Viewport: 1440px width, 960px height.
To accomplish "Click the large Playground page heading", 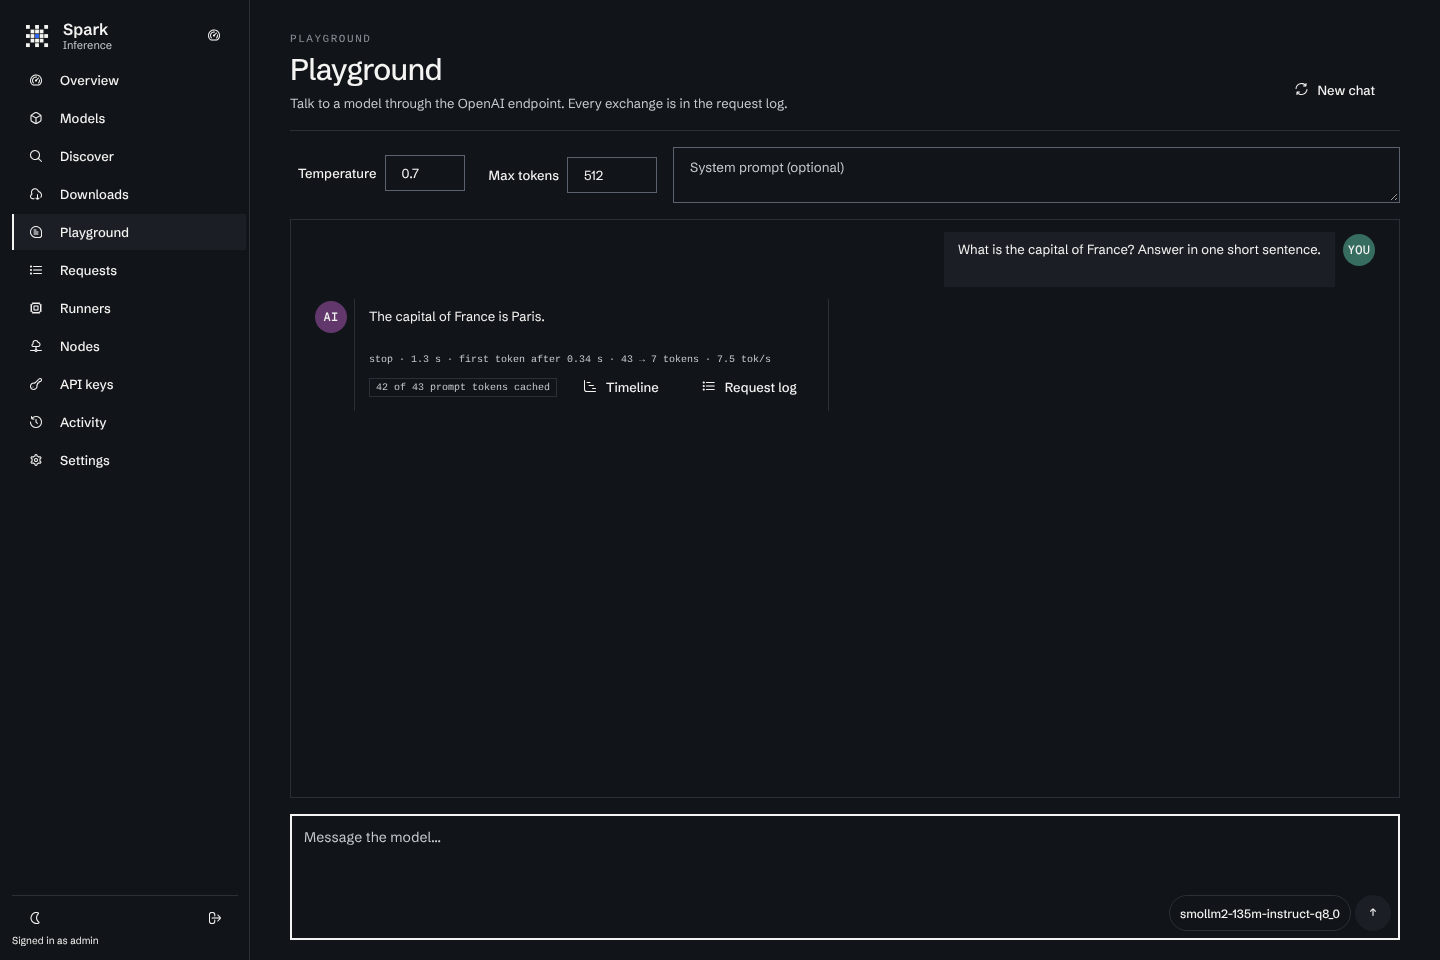I will tap(366, 70).
